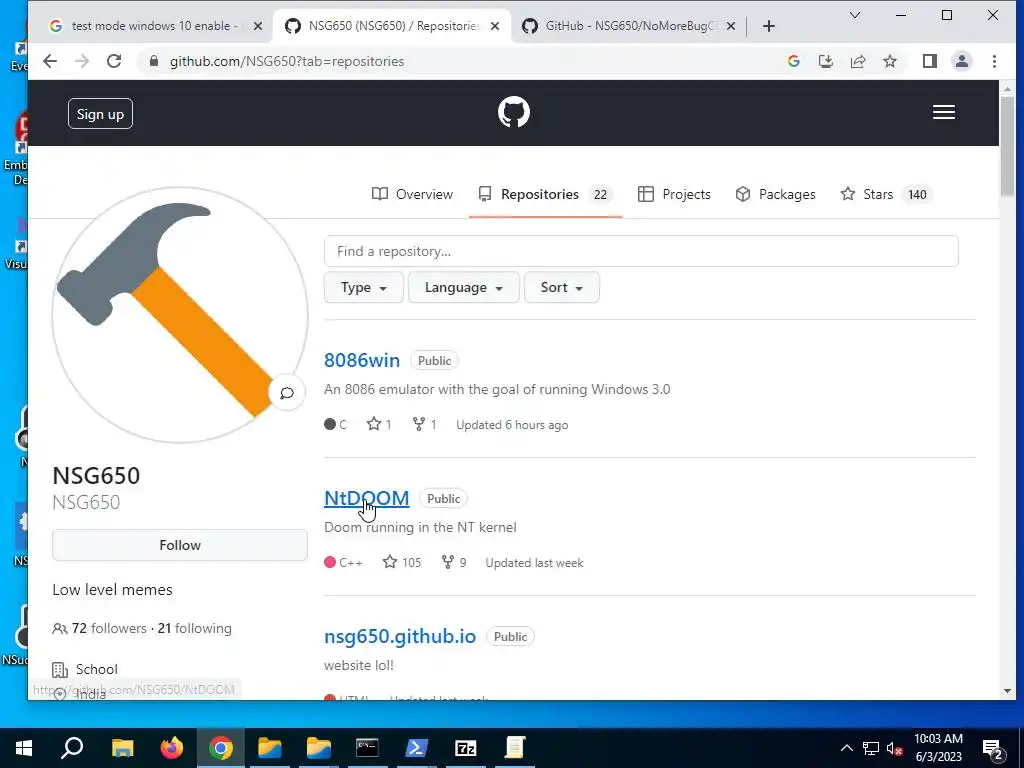The width and height of the screenshot is (1024, 768).
Task: Open the NtDOOM repository link
Action: pos(366,498)
